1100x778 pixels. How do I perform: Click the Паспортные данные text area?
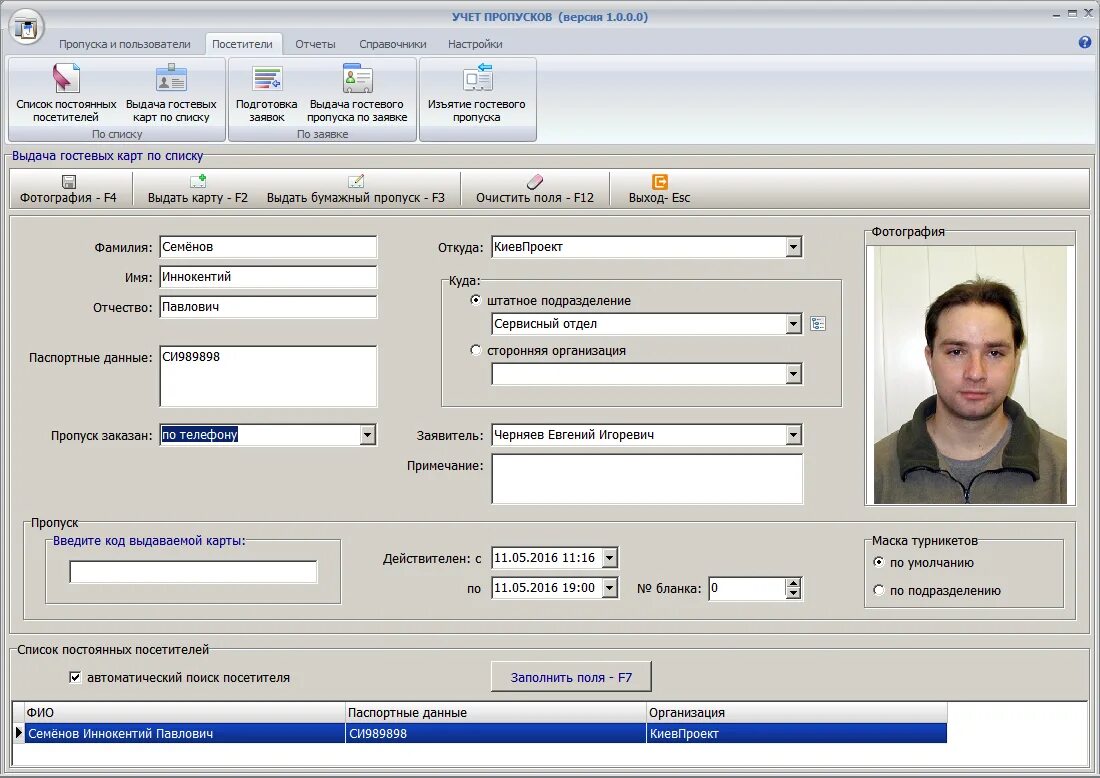coord(268,376)
